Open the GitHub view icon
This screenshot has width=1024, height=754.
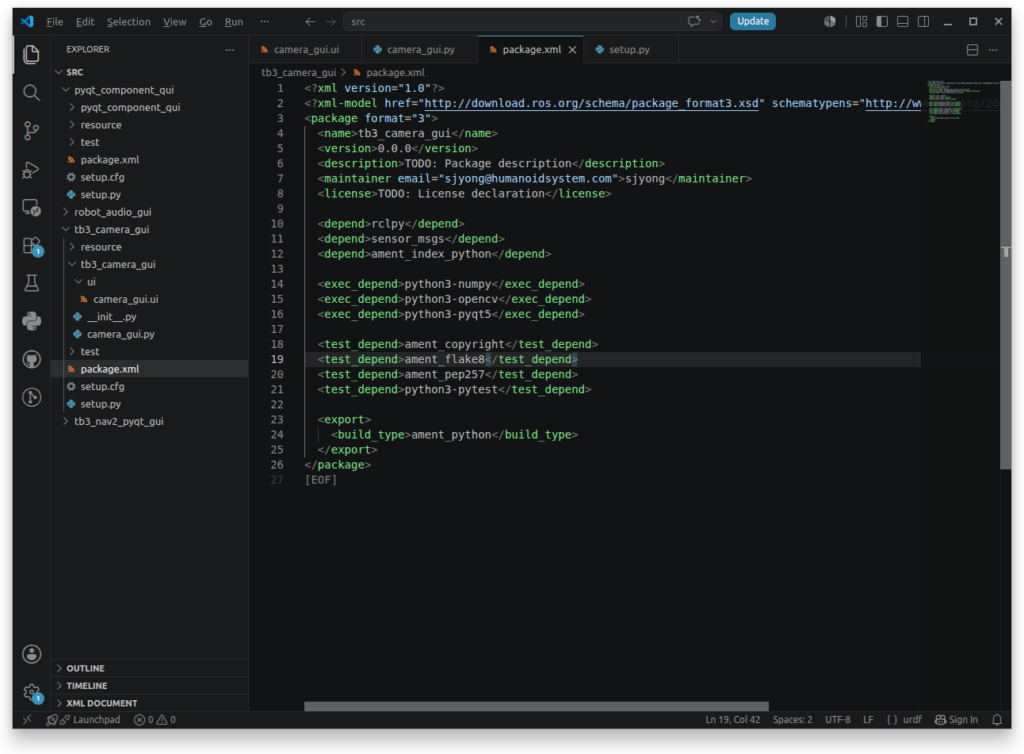pos(31,359)
